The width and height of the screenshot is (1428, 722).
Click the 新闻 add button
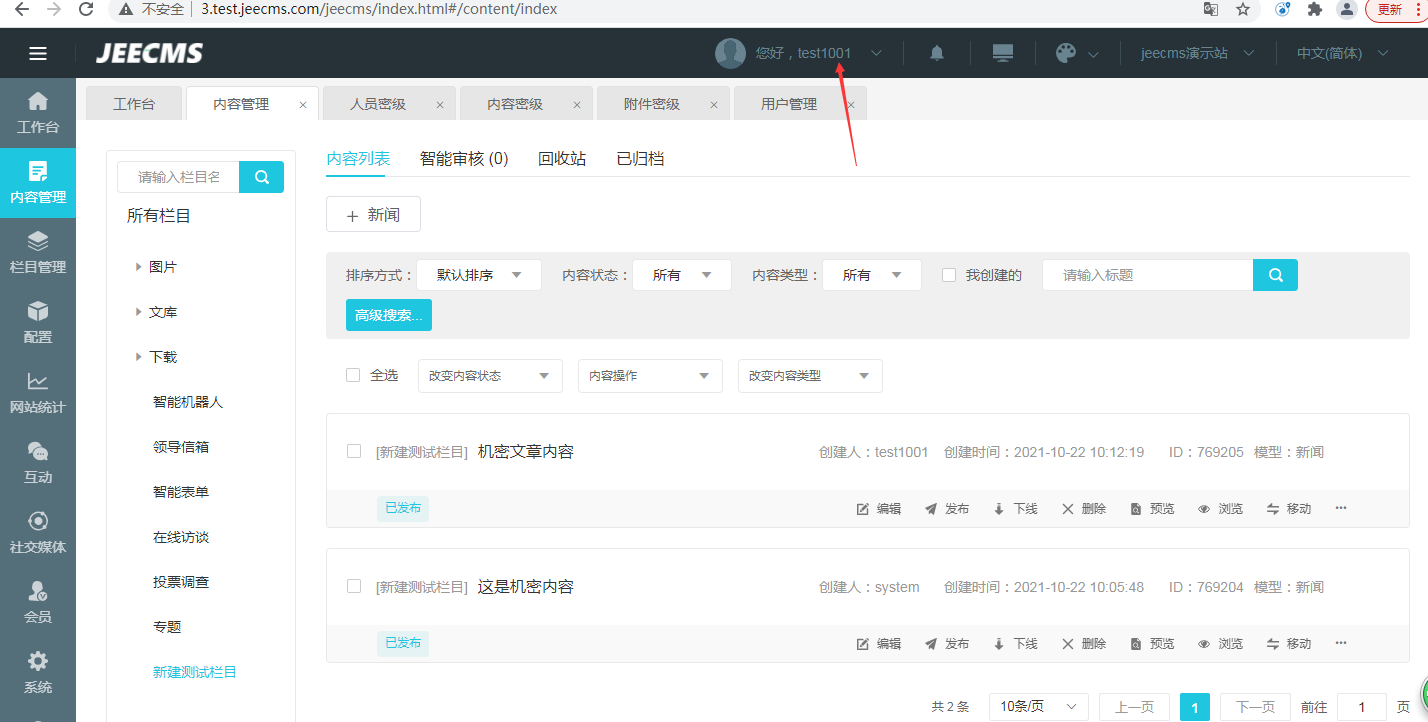tap(373, 214)
